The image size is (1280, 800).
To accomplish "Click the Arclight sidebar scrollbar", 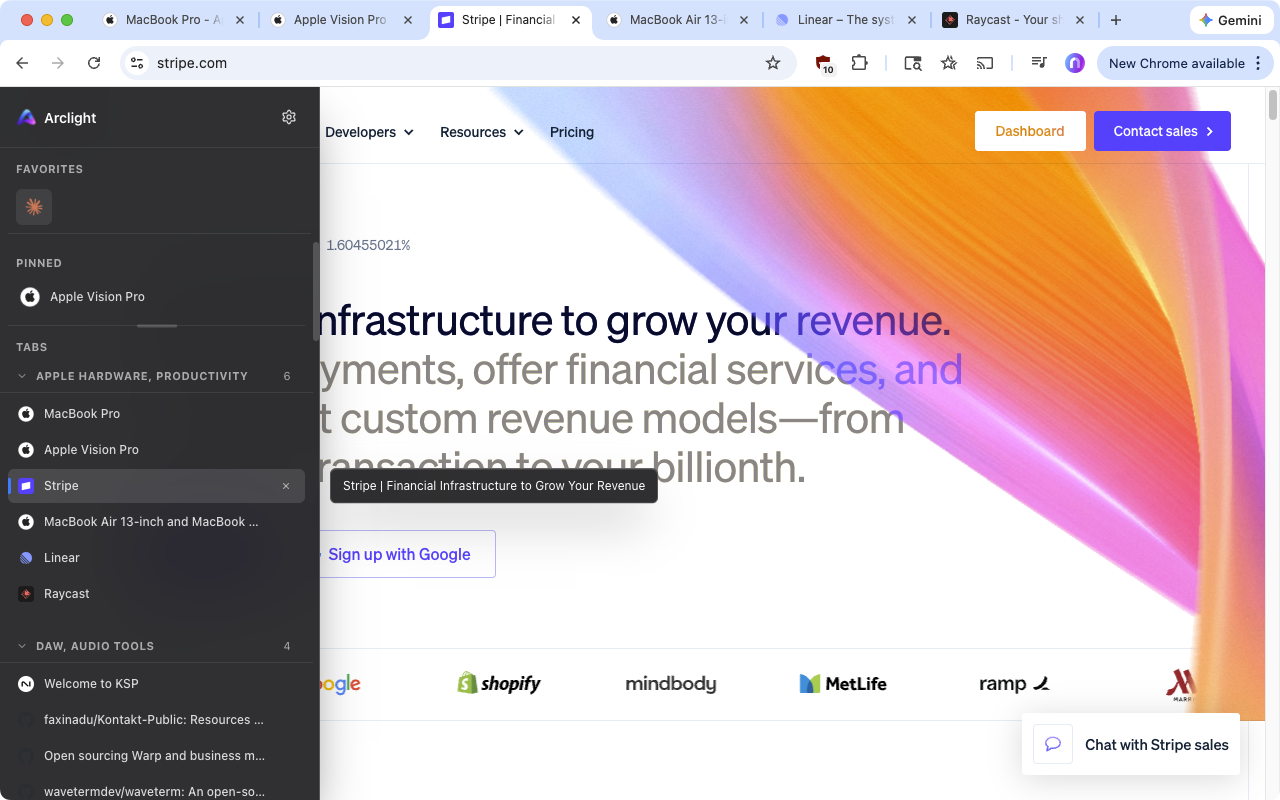I will tap(316, 290).
